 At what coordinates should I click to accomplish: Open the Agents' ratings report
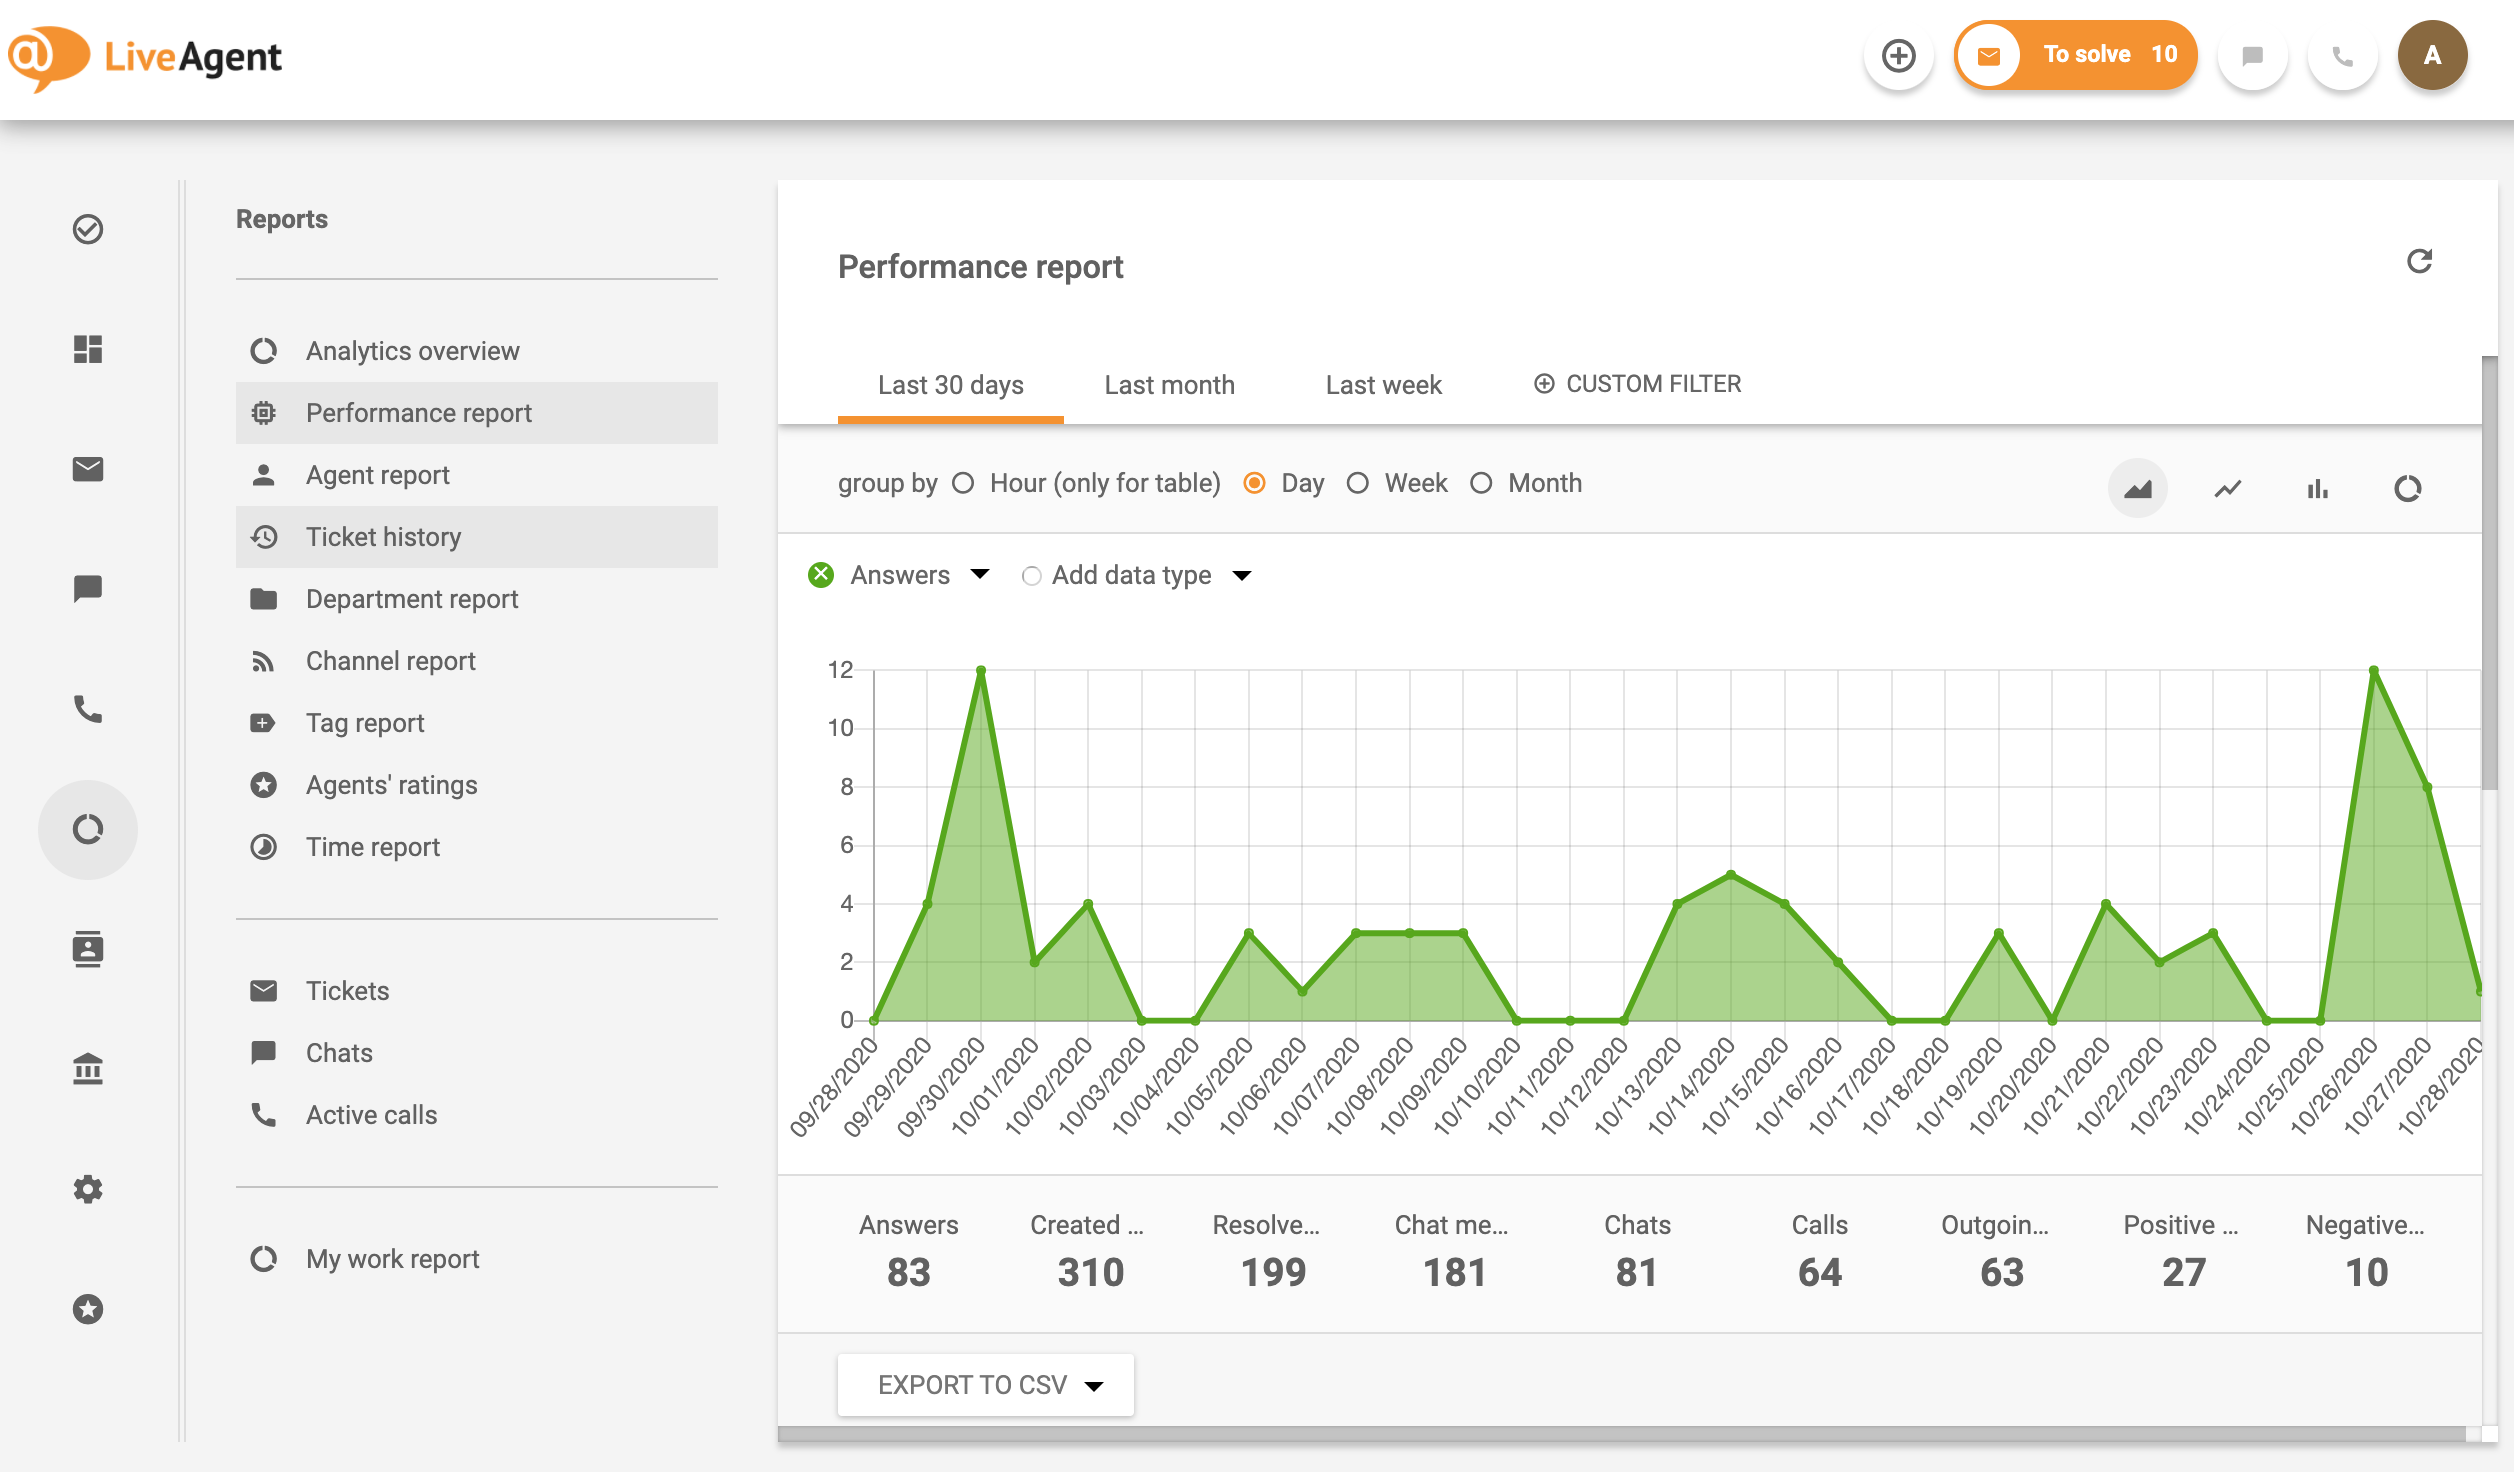(x=391, y=784)
